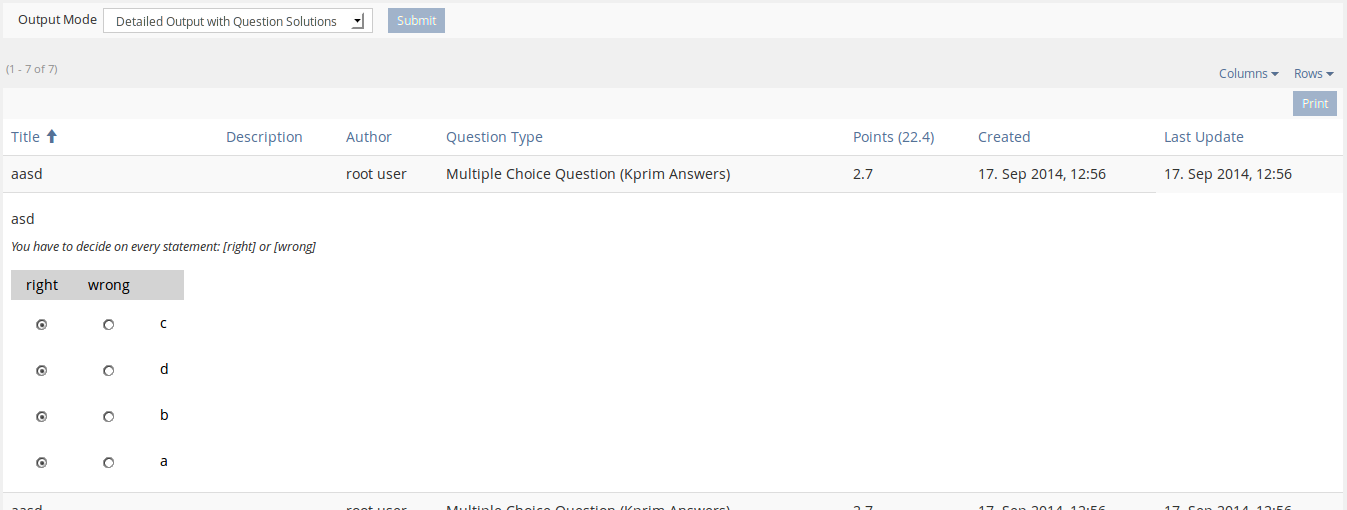Select 'right' radio for statement d

pyautogui.click(x=42, y=371)
